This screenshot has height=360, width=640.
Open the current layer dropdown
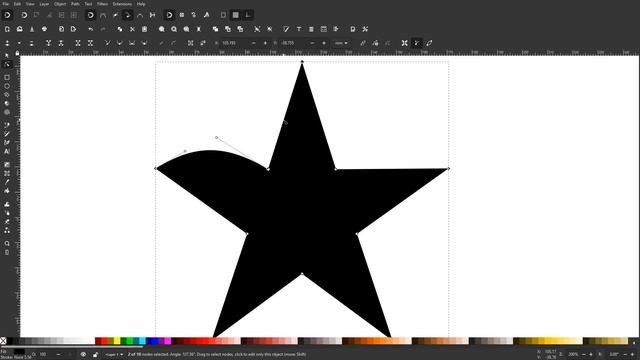click(114, 355)
